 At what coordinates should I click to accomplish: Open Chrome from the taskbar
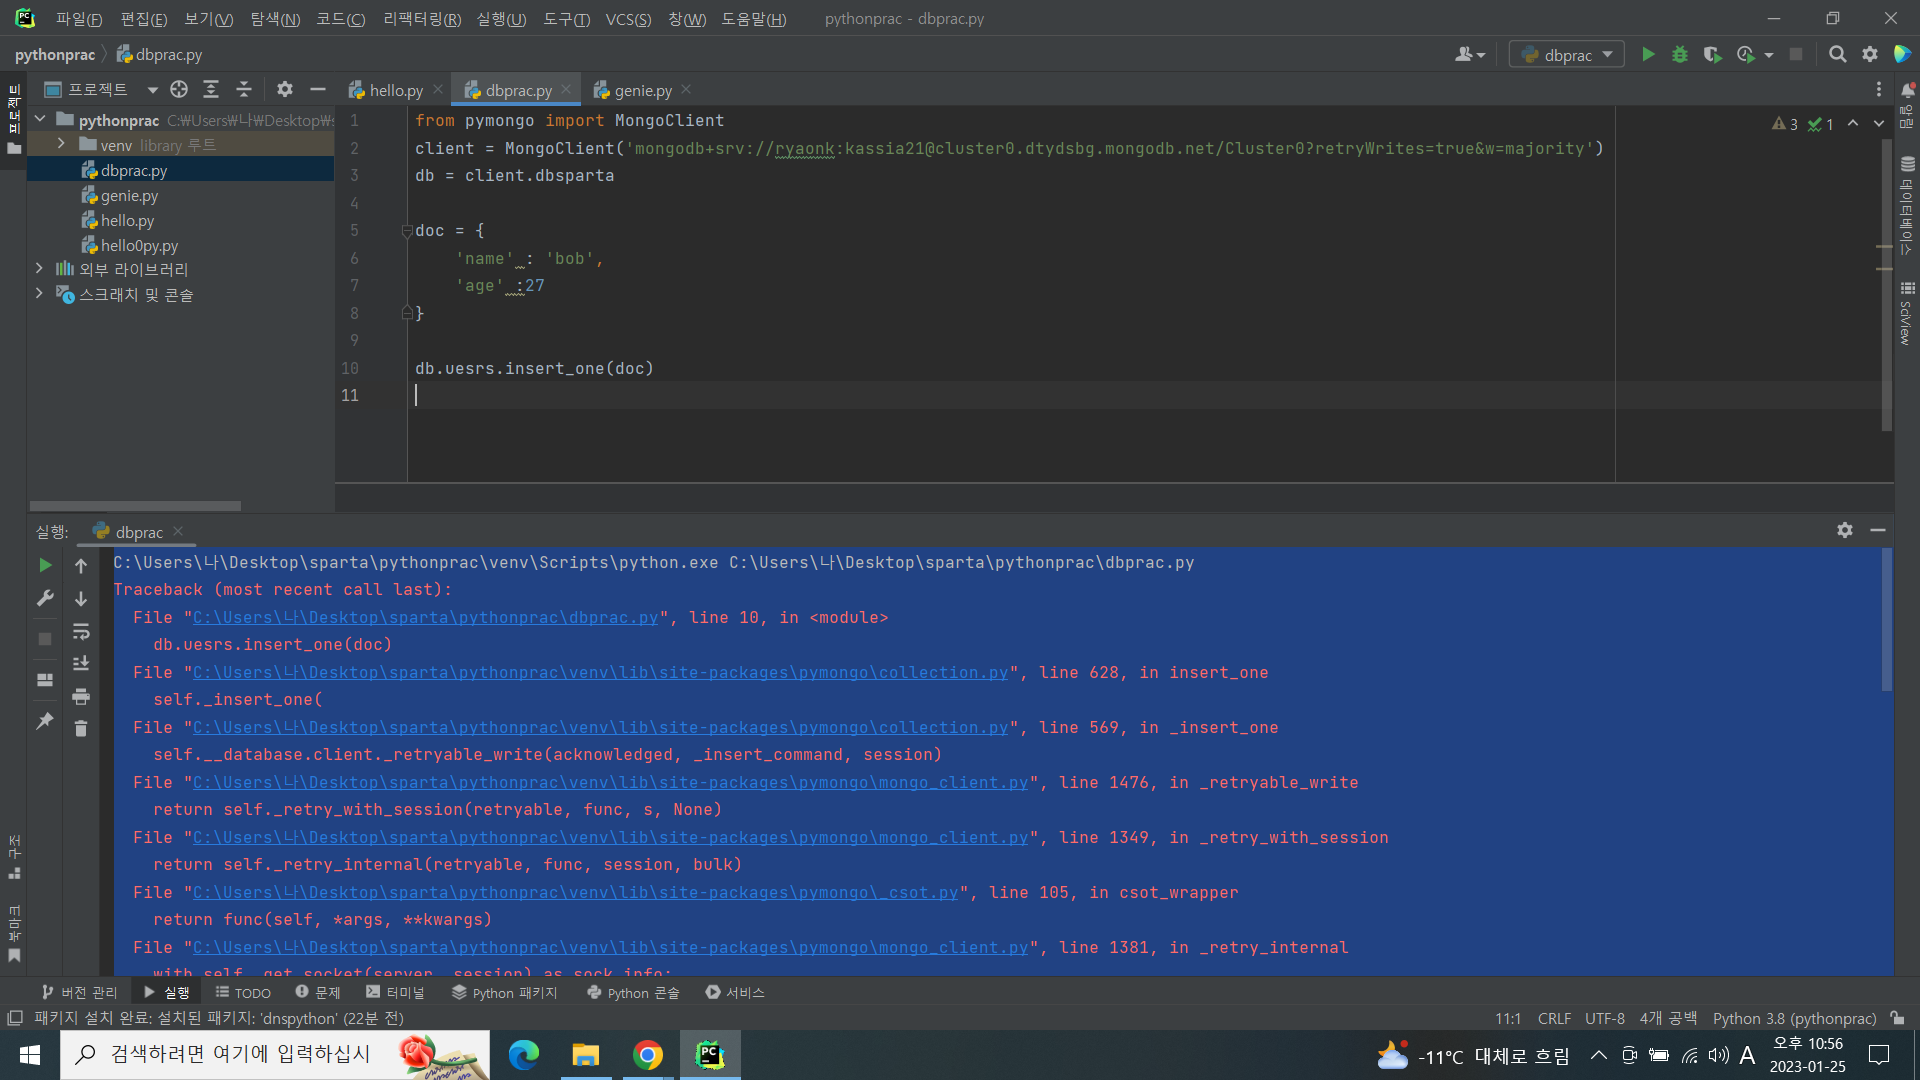648,1055
